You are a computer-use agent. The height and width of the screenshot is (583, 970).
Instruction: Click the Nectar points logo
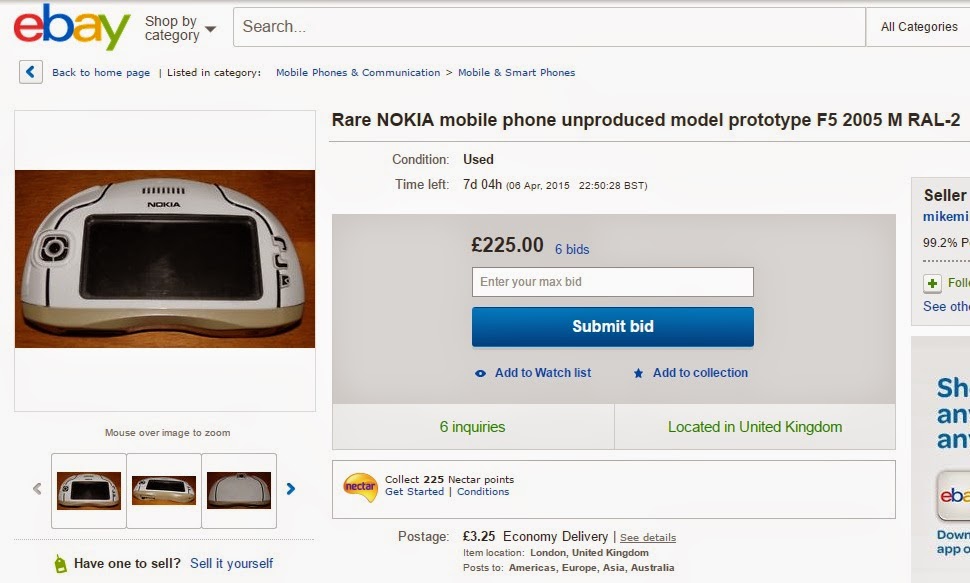point(359,487)
